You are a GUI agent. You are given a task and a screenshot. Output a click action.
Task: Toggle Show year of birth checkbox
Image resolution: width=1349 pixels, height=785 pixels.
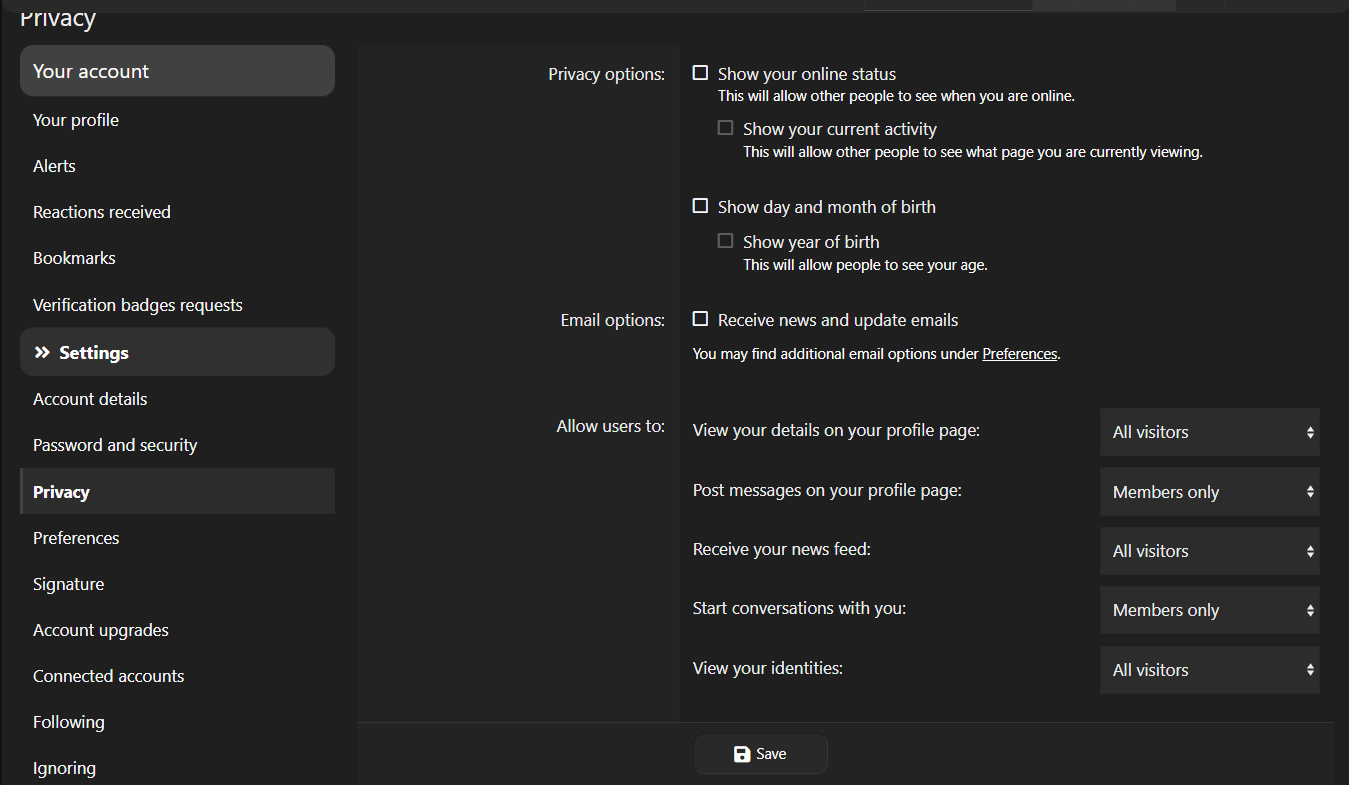coord(726,241)
